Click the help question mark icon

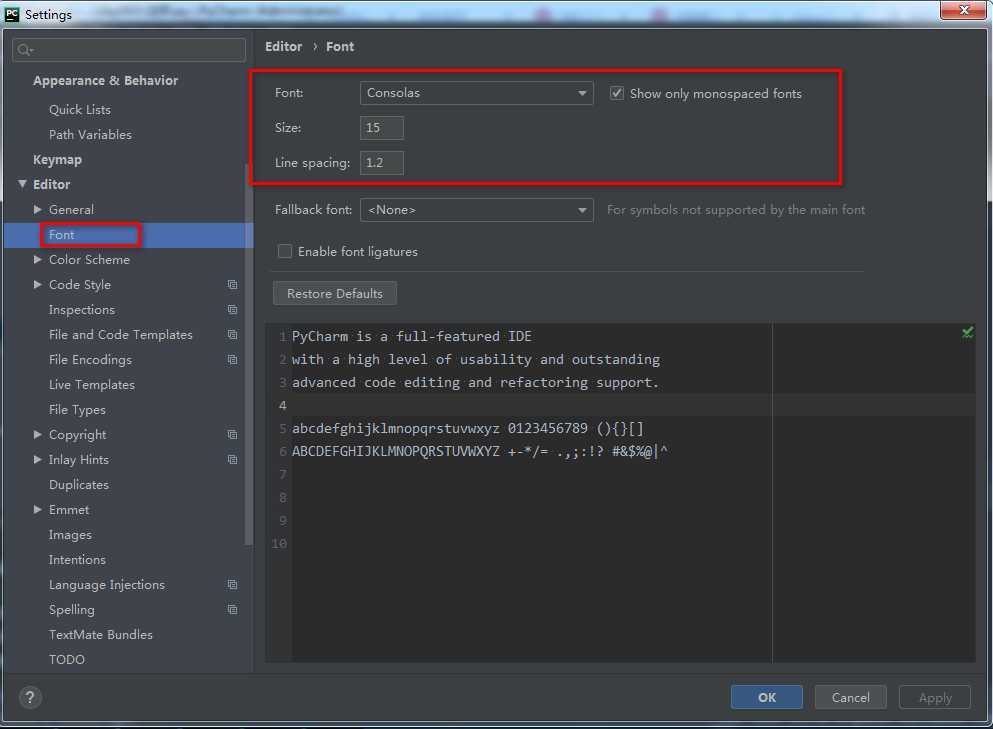click(30, 697)
